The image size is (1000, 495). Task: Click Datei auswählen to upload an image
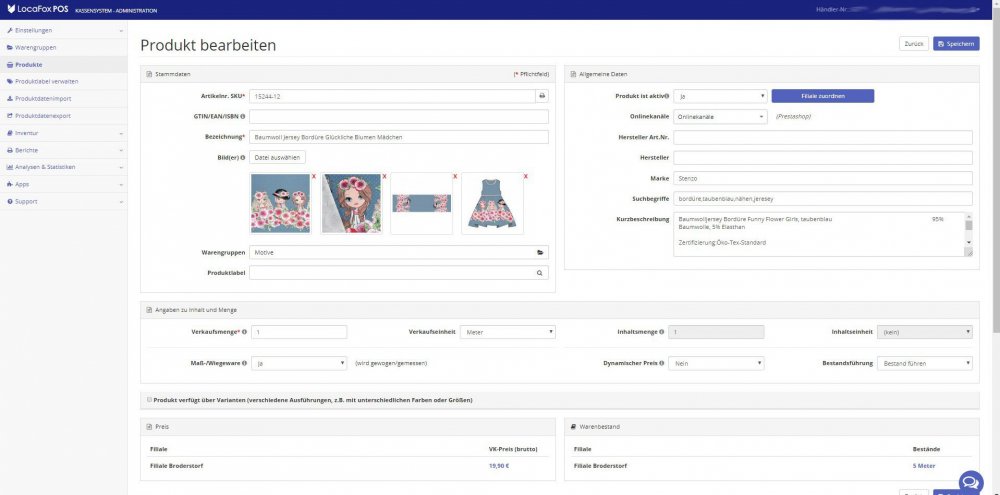point(277,157)
